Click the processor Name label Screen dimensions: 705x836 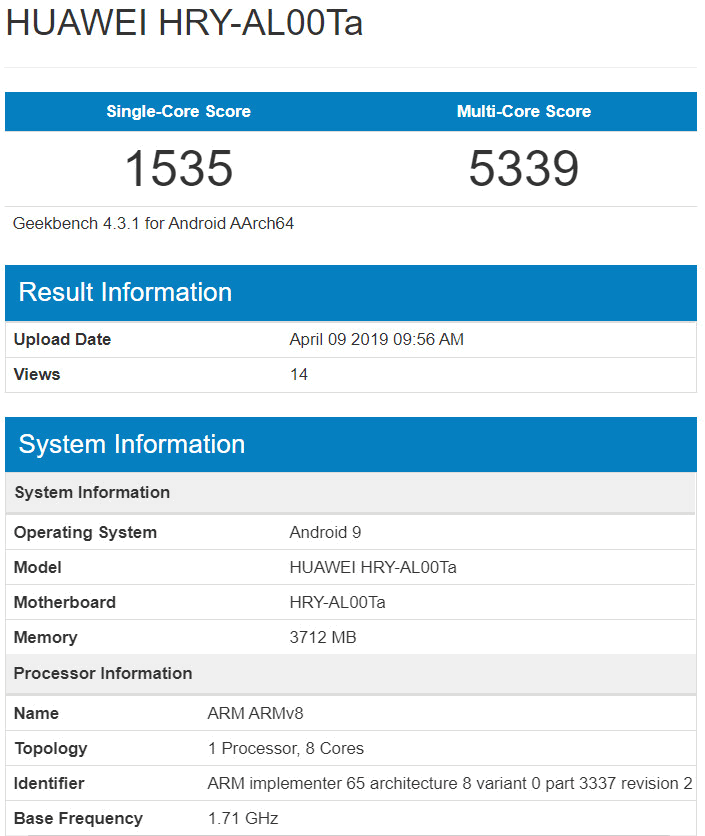point(36,713)
